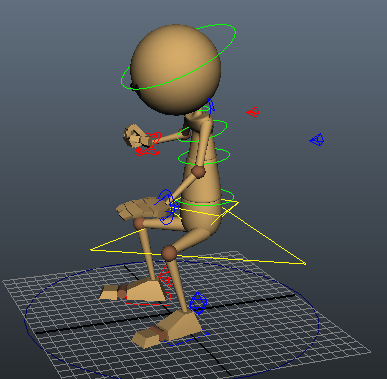
Task: Click the blue wrist controller on the lowered hand
Action: click(168, 207)
